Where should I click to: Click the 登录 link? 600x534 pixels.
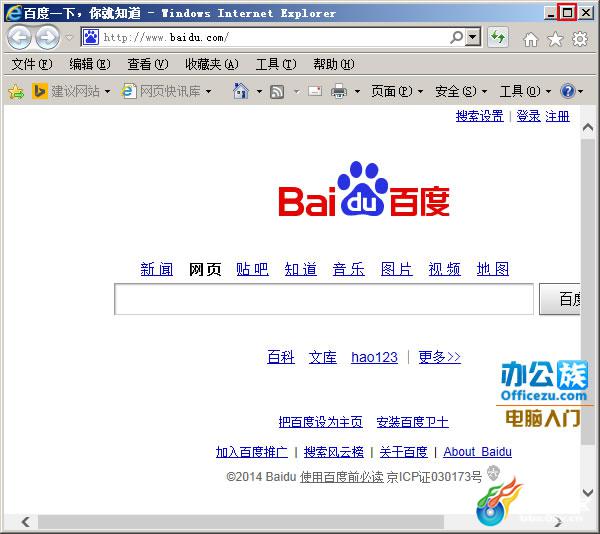click(x=528, y=116)
